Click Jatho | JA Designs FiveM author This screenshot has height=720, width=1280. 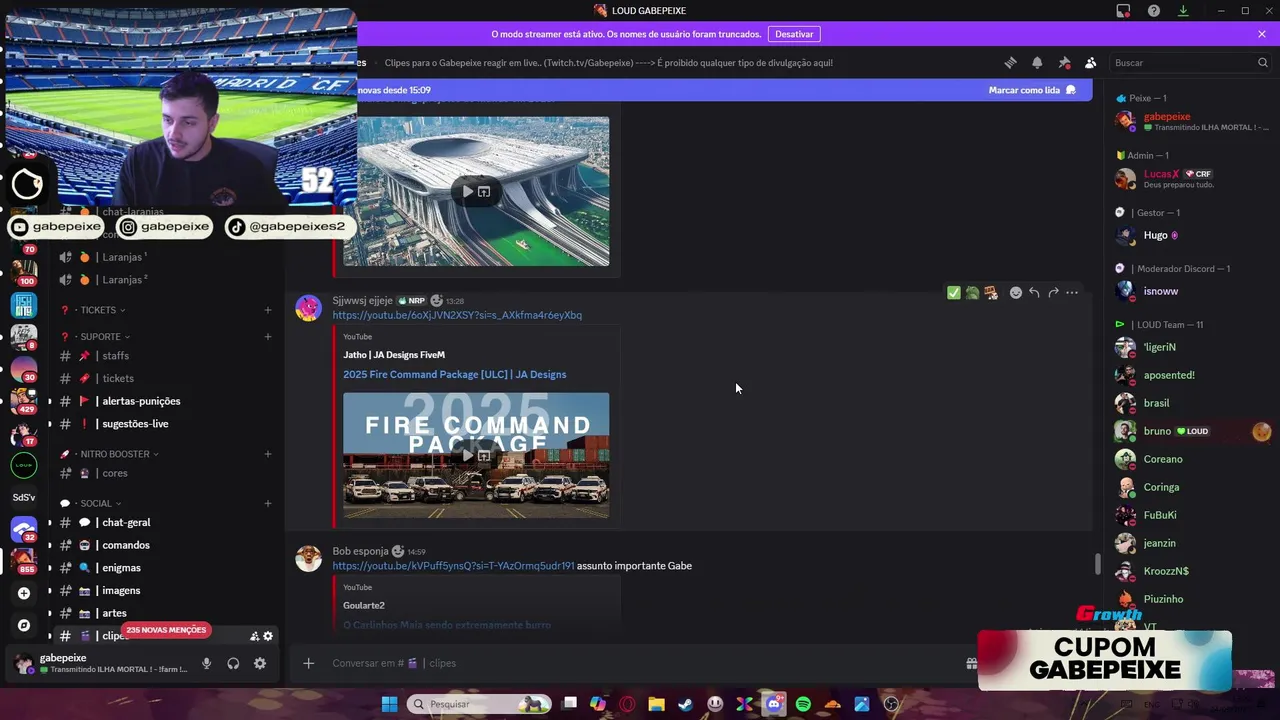[394, 355]
